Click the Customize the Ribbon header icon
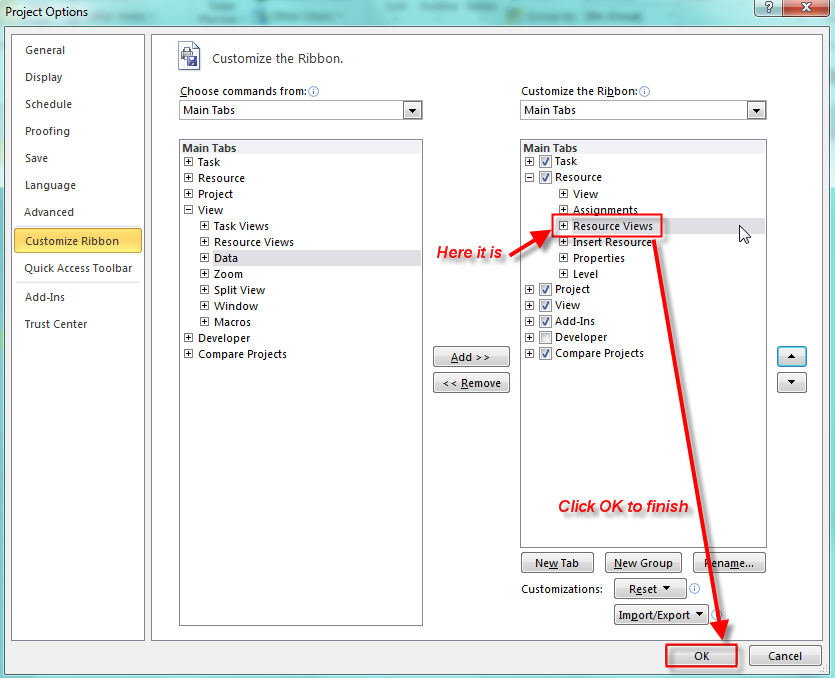 coord(190,56)
